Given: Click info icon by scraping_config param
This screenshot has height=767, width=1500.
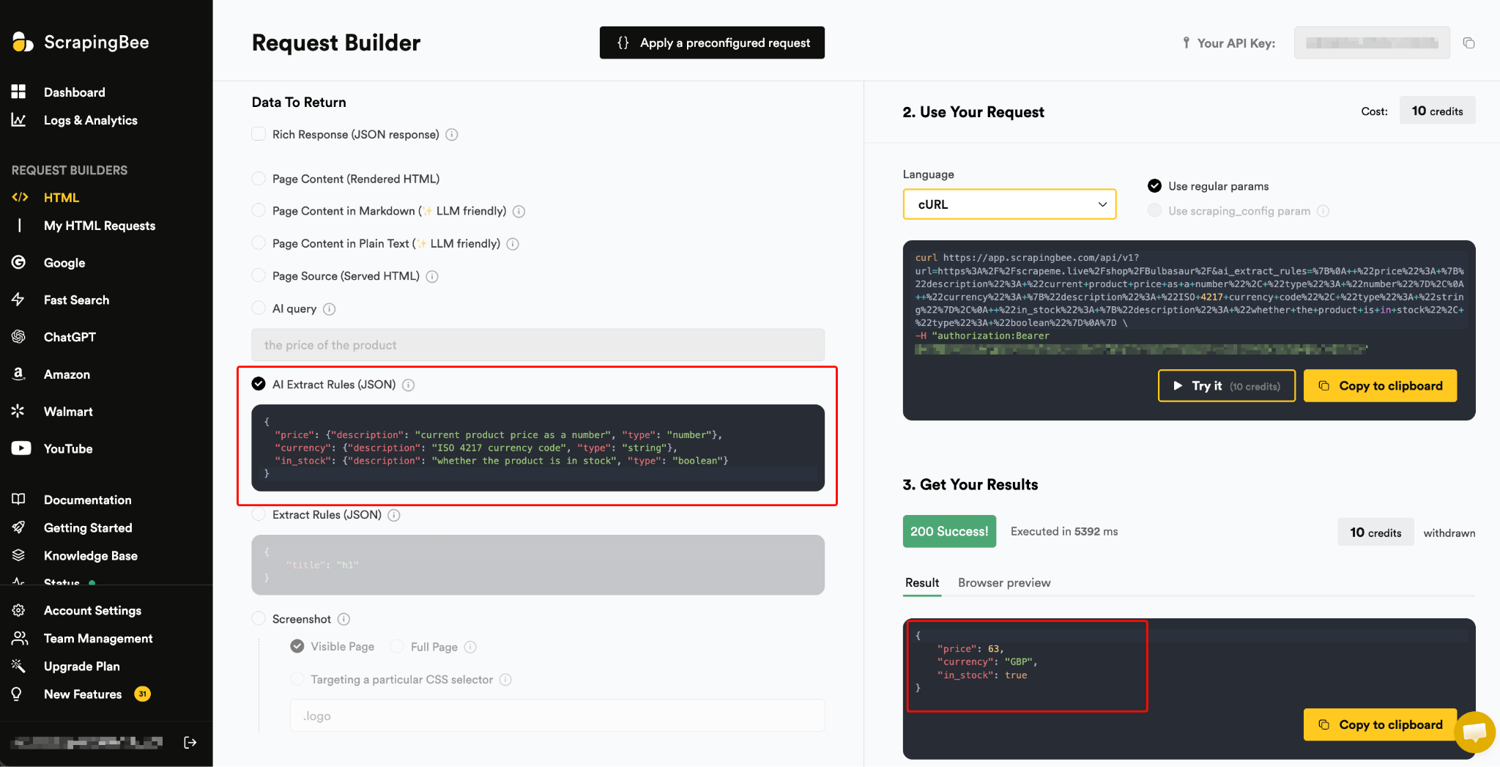Looking at the screenshot, I should click(x=1323, y=211).
